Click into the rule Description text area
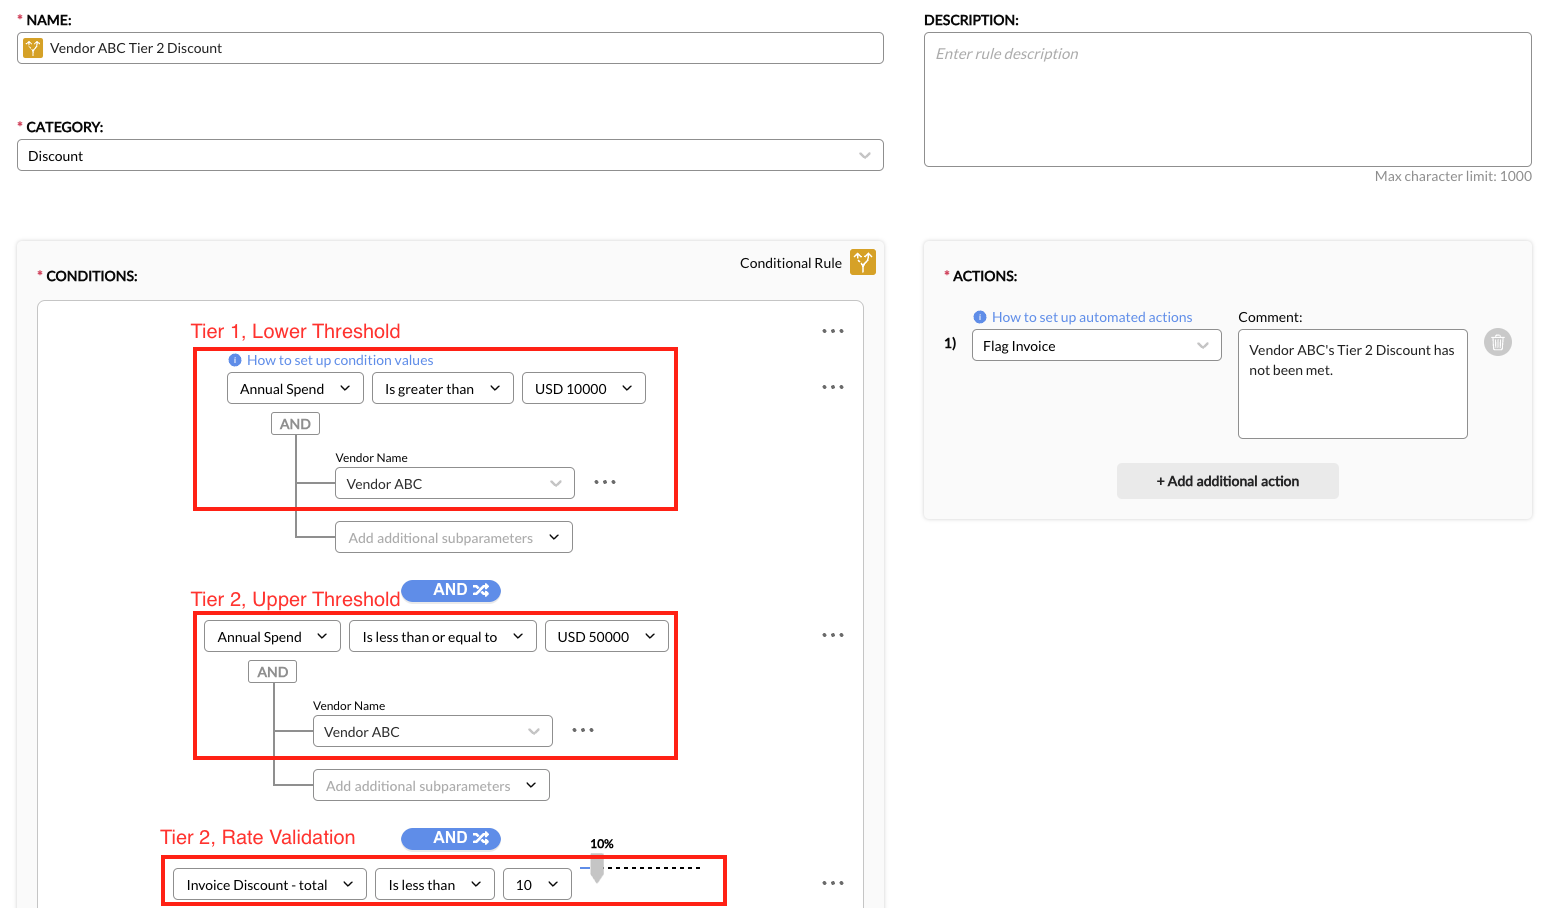The width and height of the screenshot is (1548, 908). pos(1227,100)
